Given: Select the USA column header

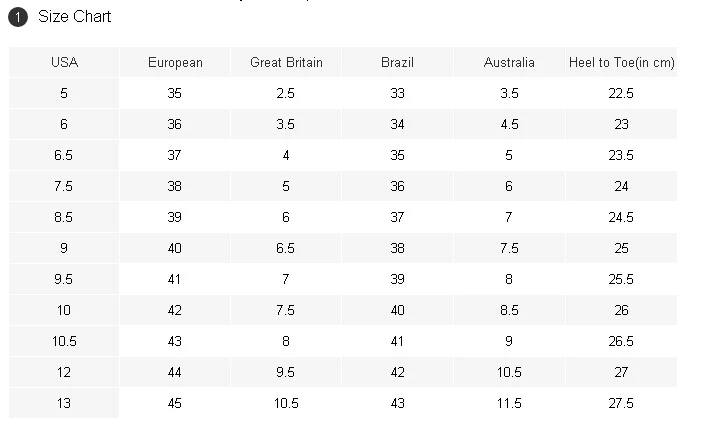Looking at the screenshot, I should pyautogui.click(x=64, y=62).
